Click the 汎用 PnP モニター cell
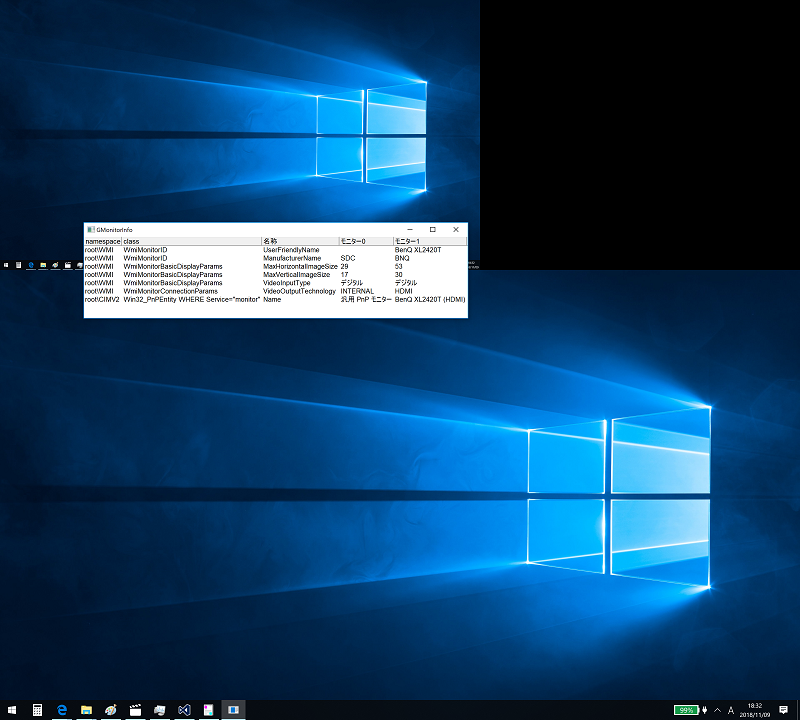The width and height of the screenshot is (800, 720). click(x=366, y=300)
